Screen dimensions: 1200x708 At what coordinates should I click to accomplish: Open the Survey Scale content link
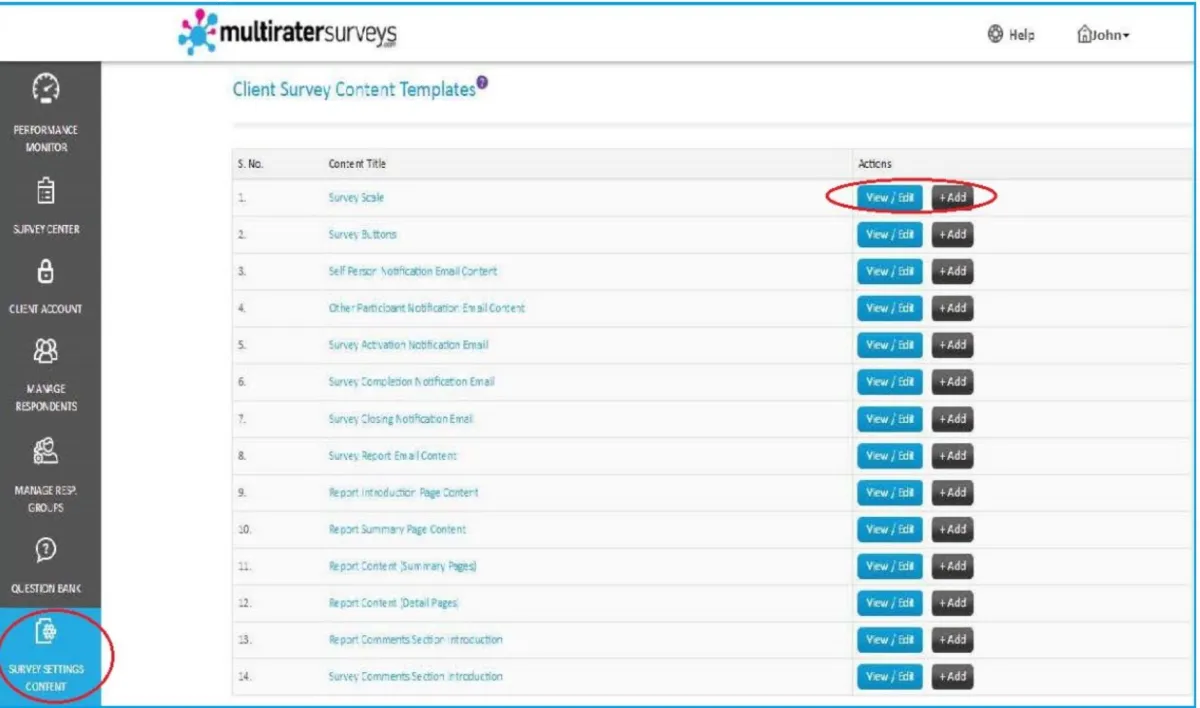356,197
